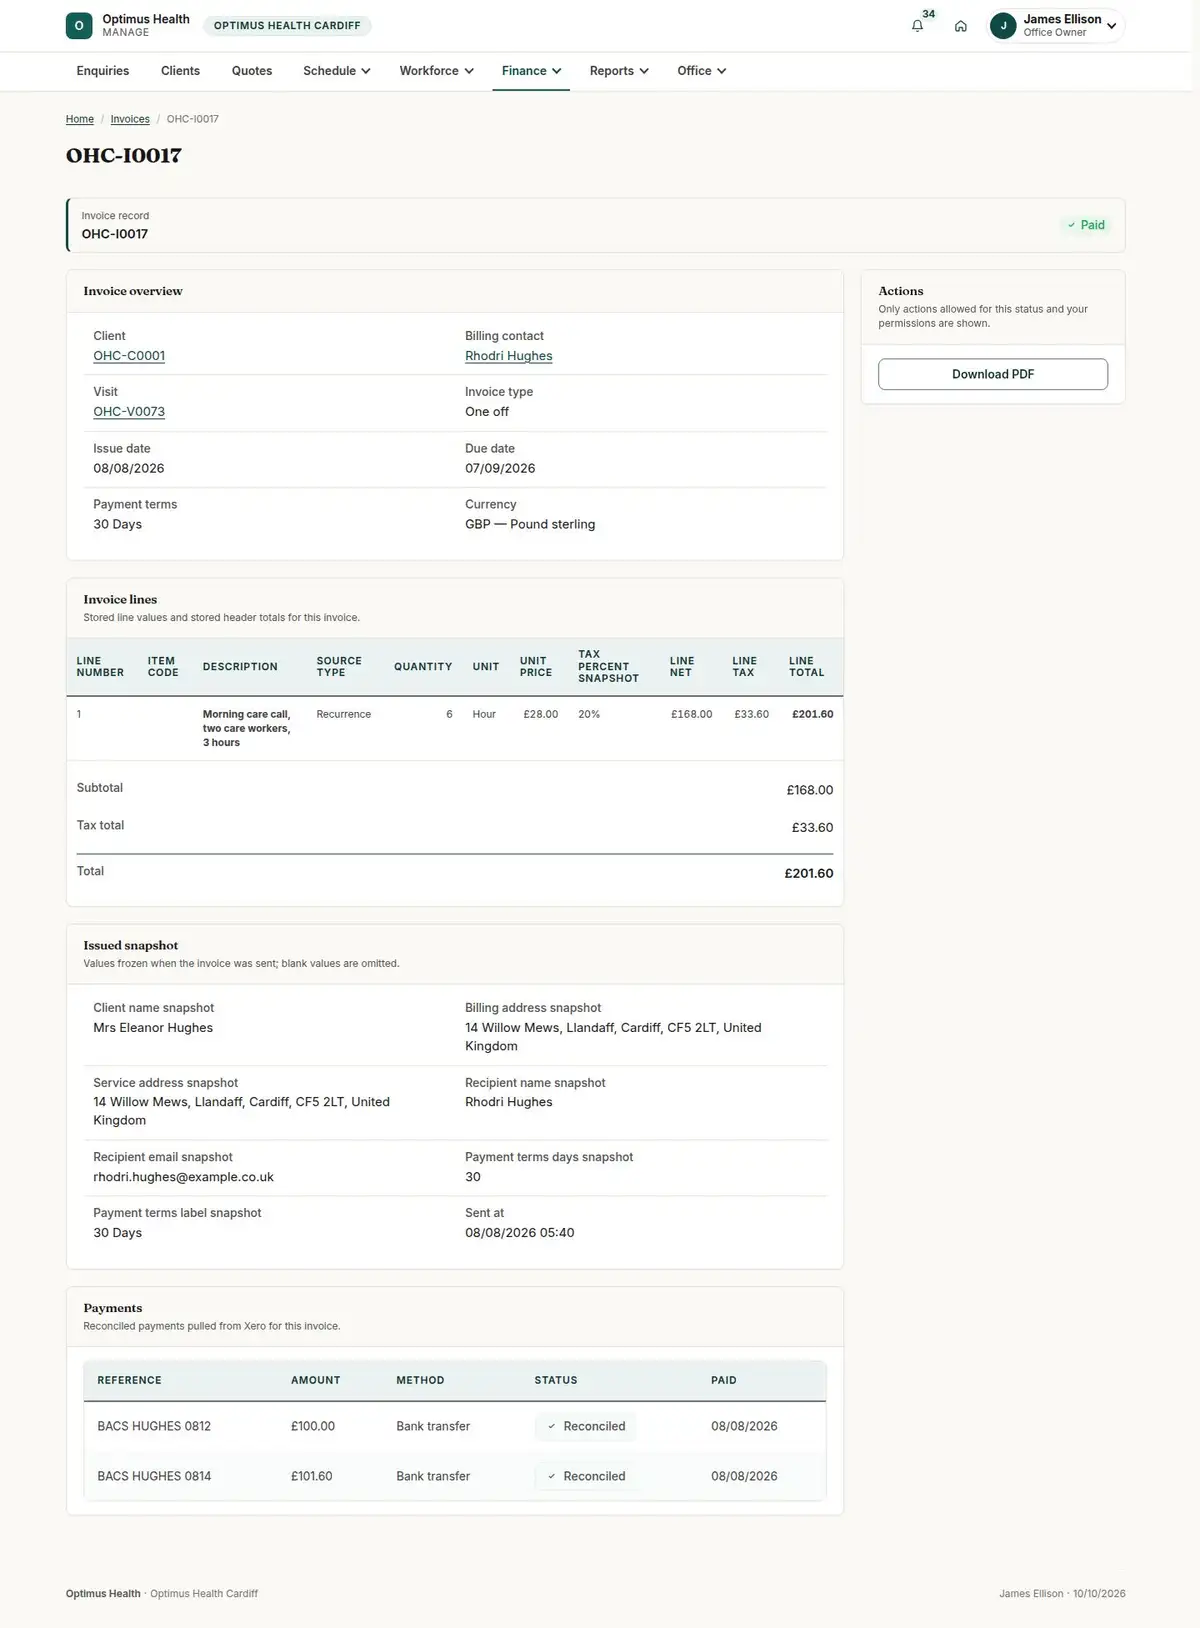This screenshot has width=1200, height=1628.
Task: Expand the James Ellison account menu chevron
Action: tap(1111, 26)
